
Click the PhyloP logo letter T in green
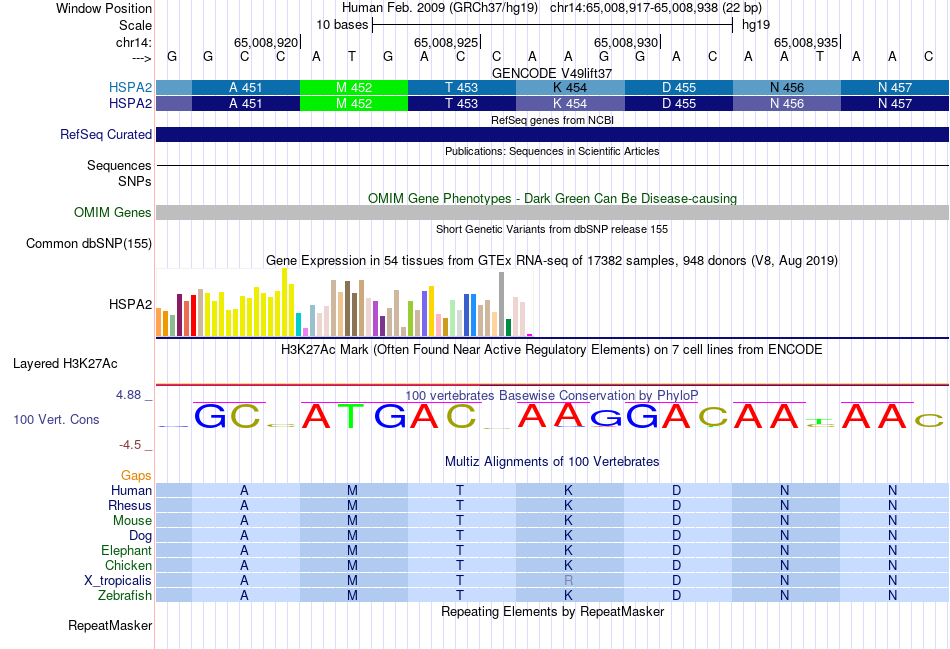[x=351, y=416]
